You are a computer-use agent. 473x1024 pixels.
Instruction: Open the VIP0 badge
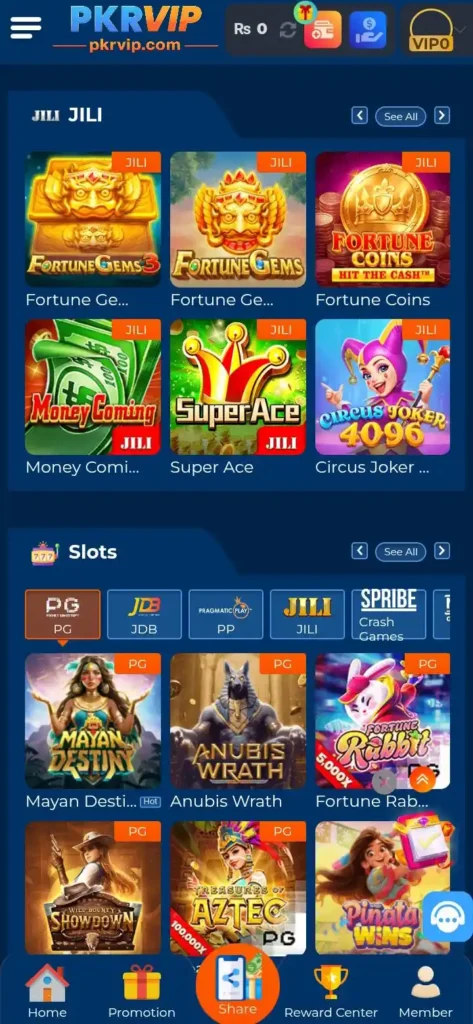431,31
